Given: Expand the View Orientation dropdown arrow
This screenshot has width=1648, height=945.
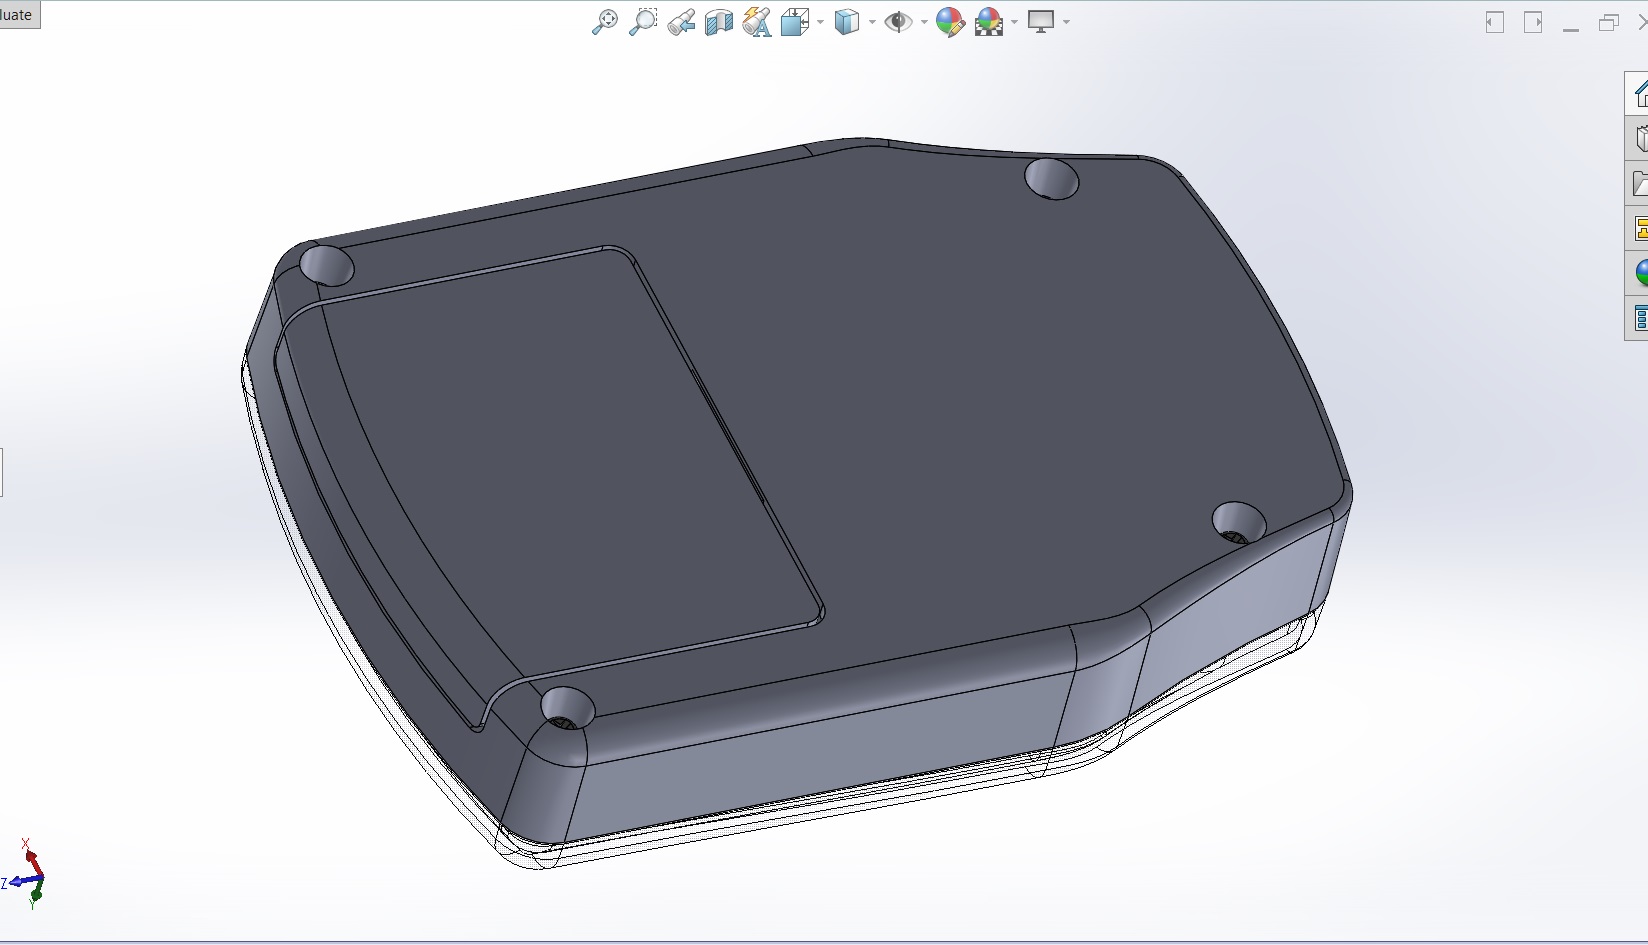Looking at the screenshot, I should click(x=820, y=22).
